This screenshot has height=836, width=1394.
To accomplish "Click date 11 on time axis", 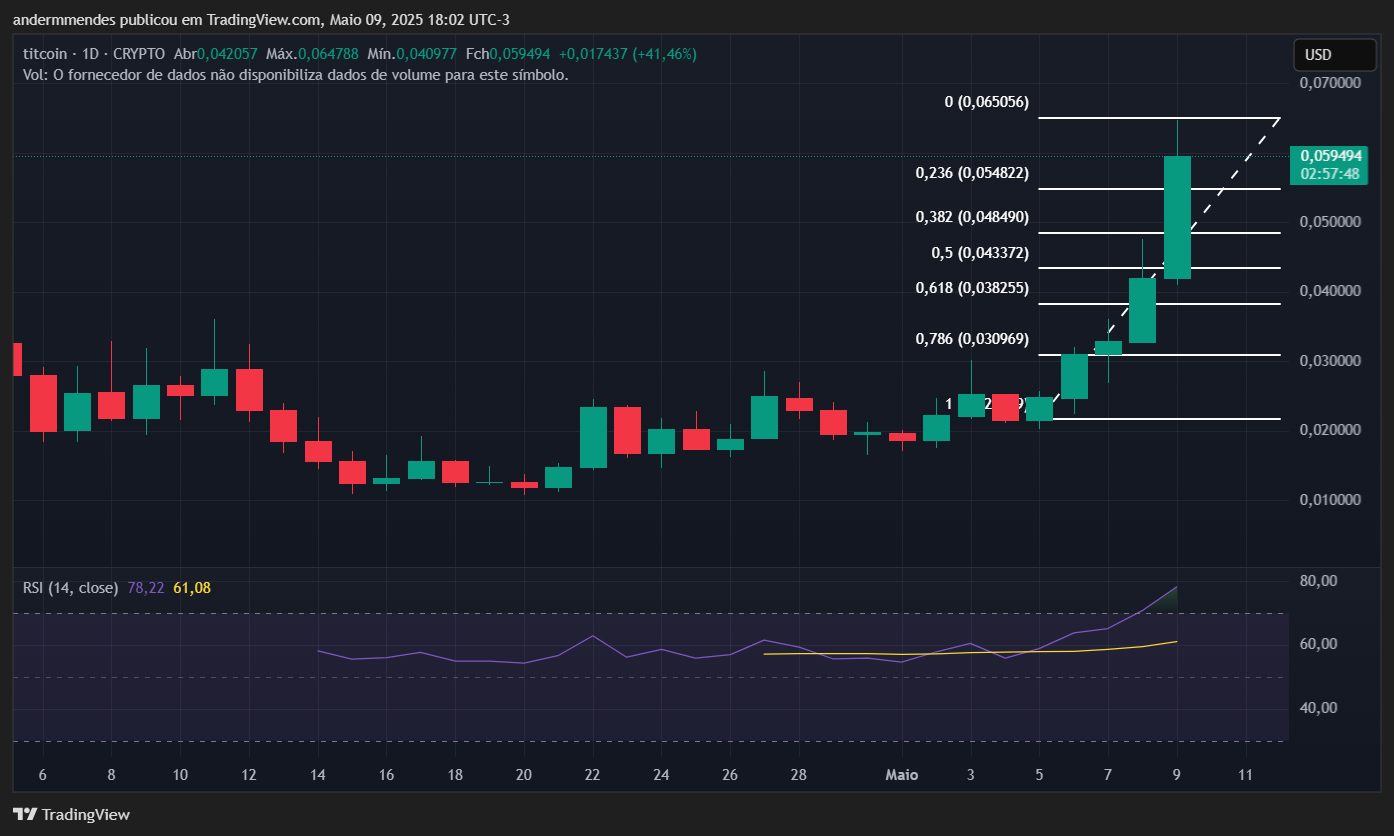I will coord(1245,775).
